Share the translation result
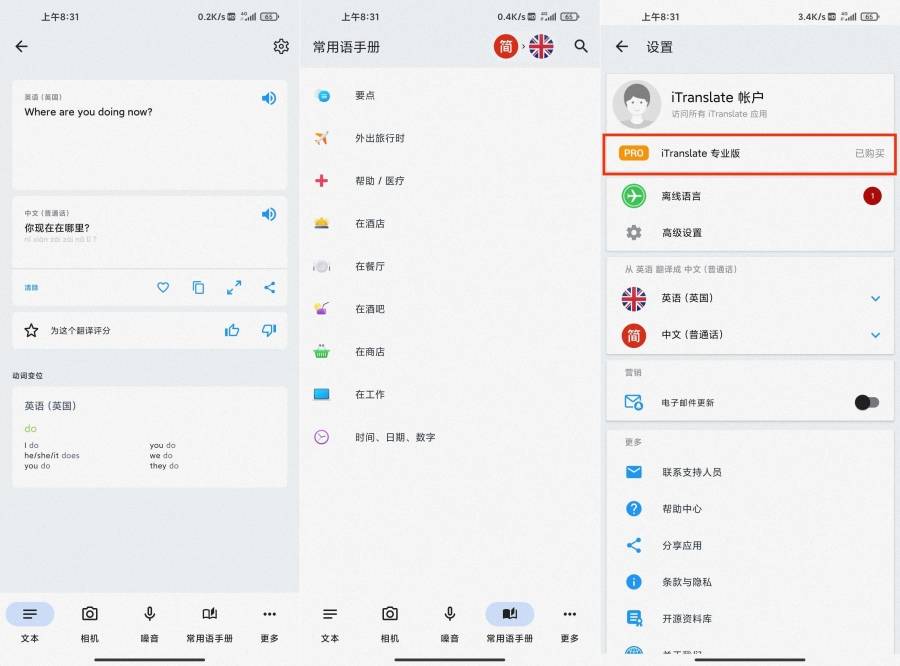Image resolution: width=900 pixels, height=666 pixels. pos(270,287)
